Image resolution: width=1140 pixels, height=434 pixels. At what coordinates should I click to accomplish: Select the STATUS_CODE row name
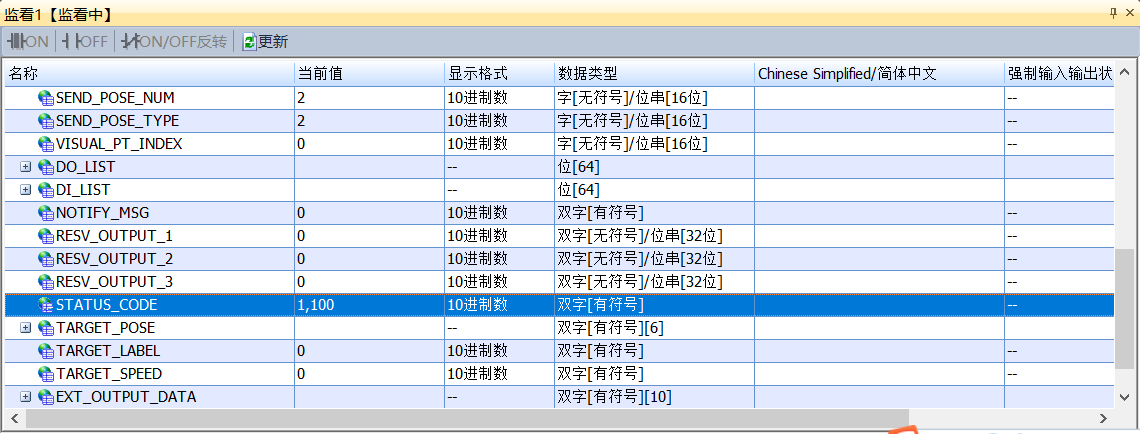(106, 305)
